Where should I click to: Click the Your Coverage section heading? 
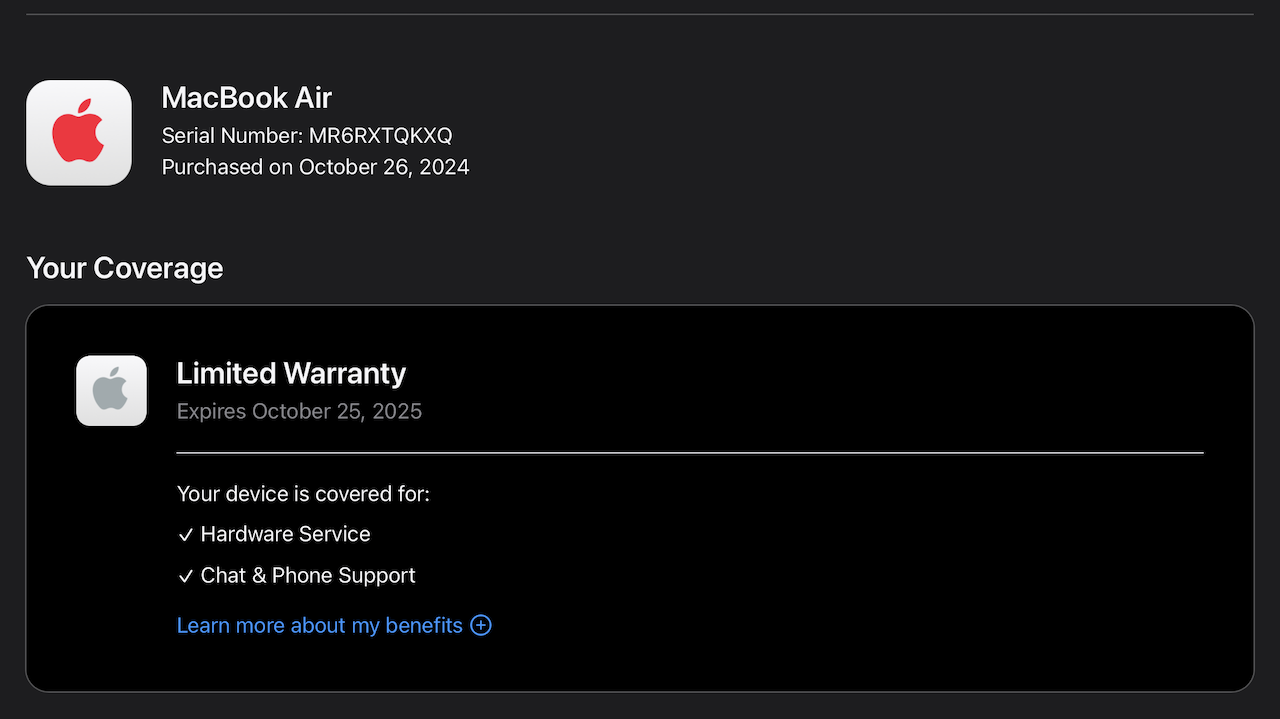point(124,268)
